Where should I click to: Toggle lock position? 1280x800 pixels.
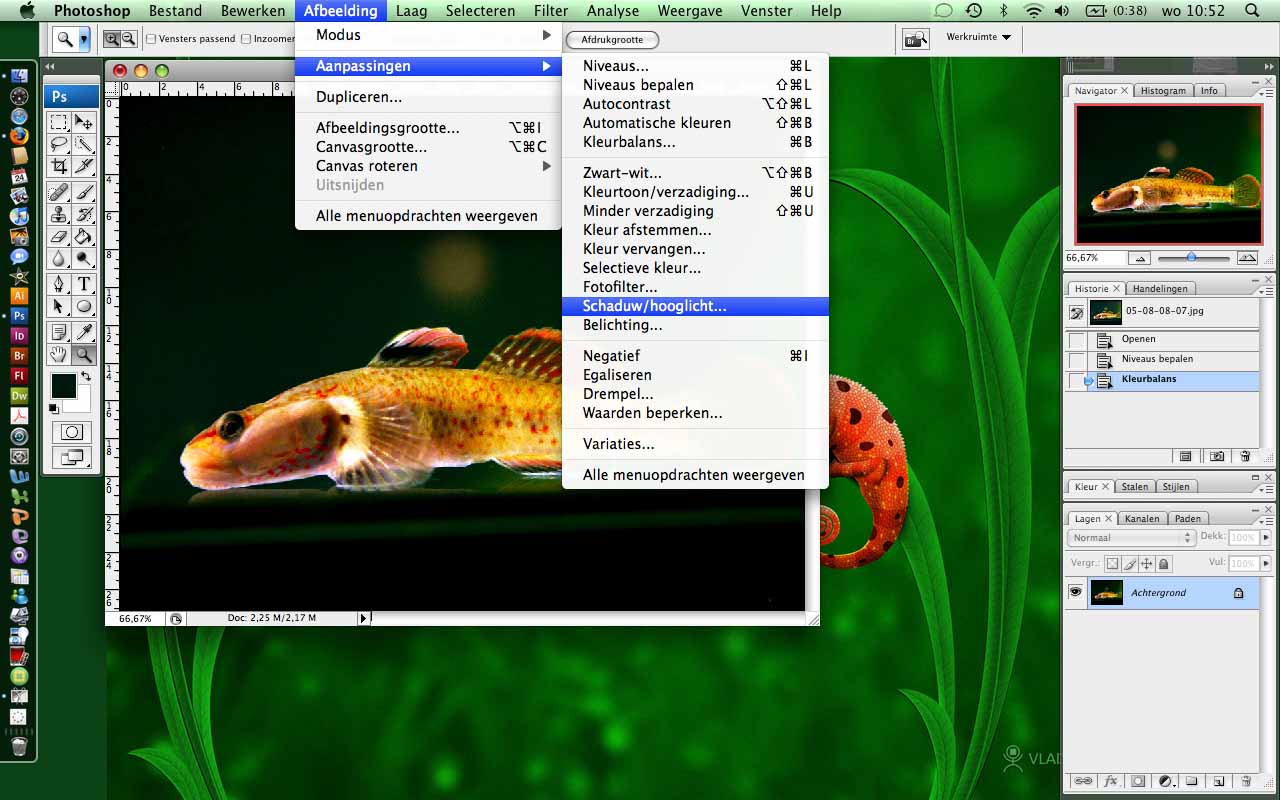(1147, 564)
